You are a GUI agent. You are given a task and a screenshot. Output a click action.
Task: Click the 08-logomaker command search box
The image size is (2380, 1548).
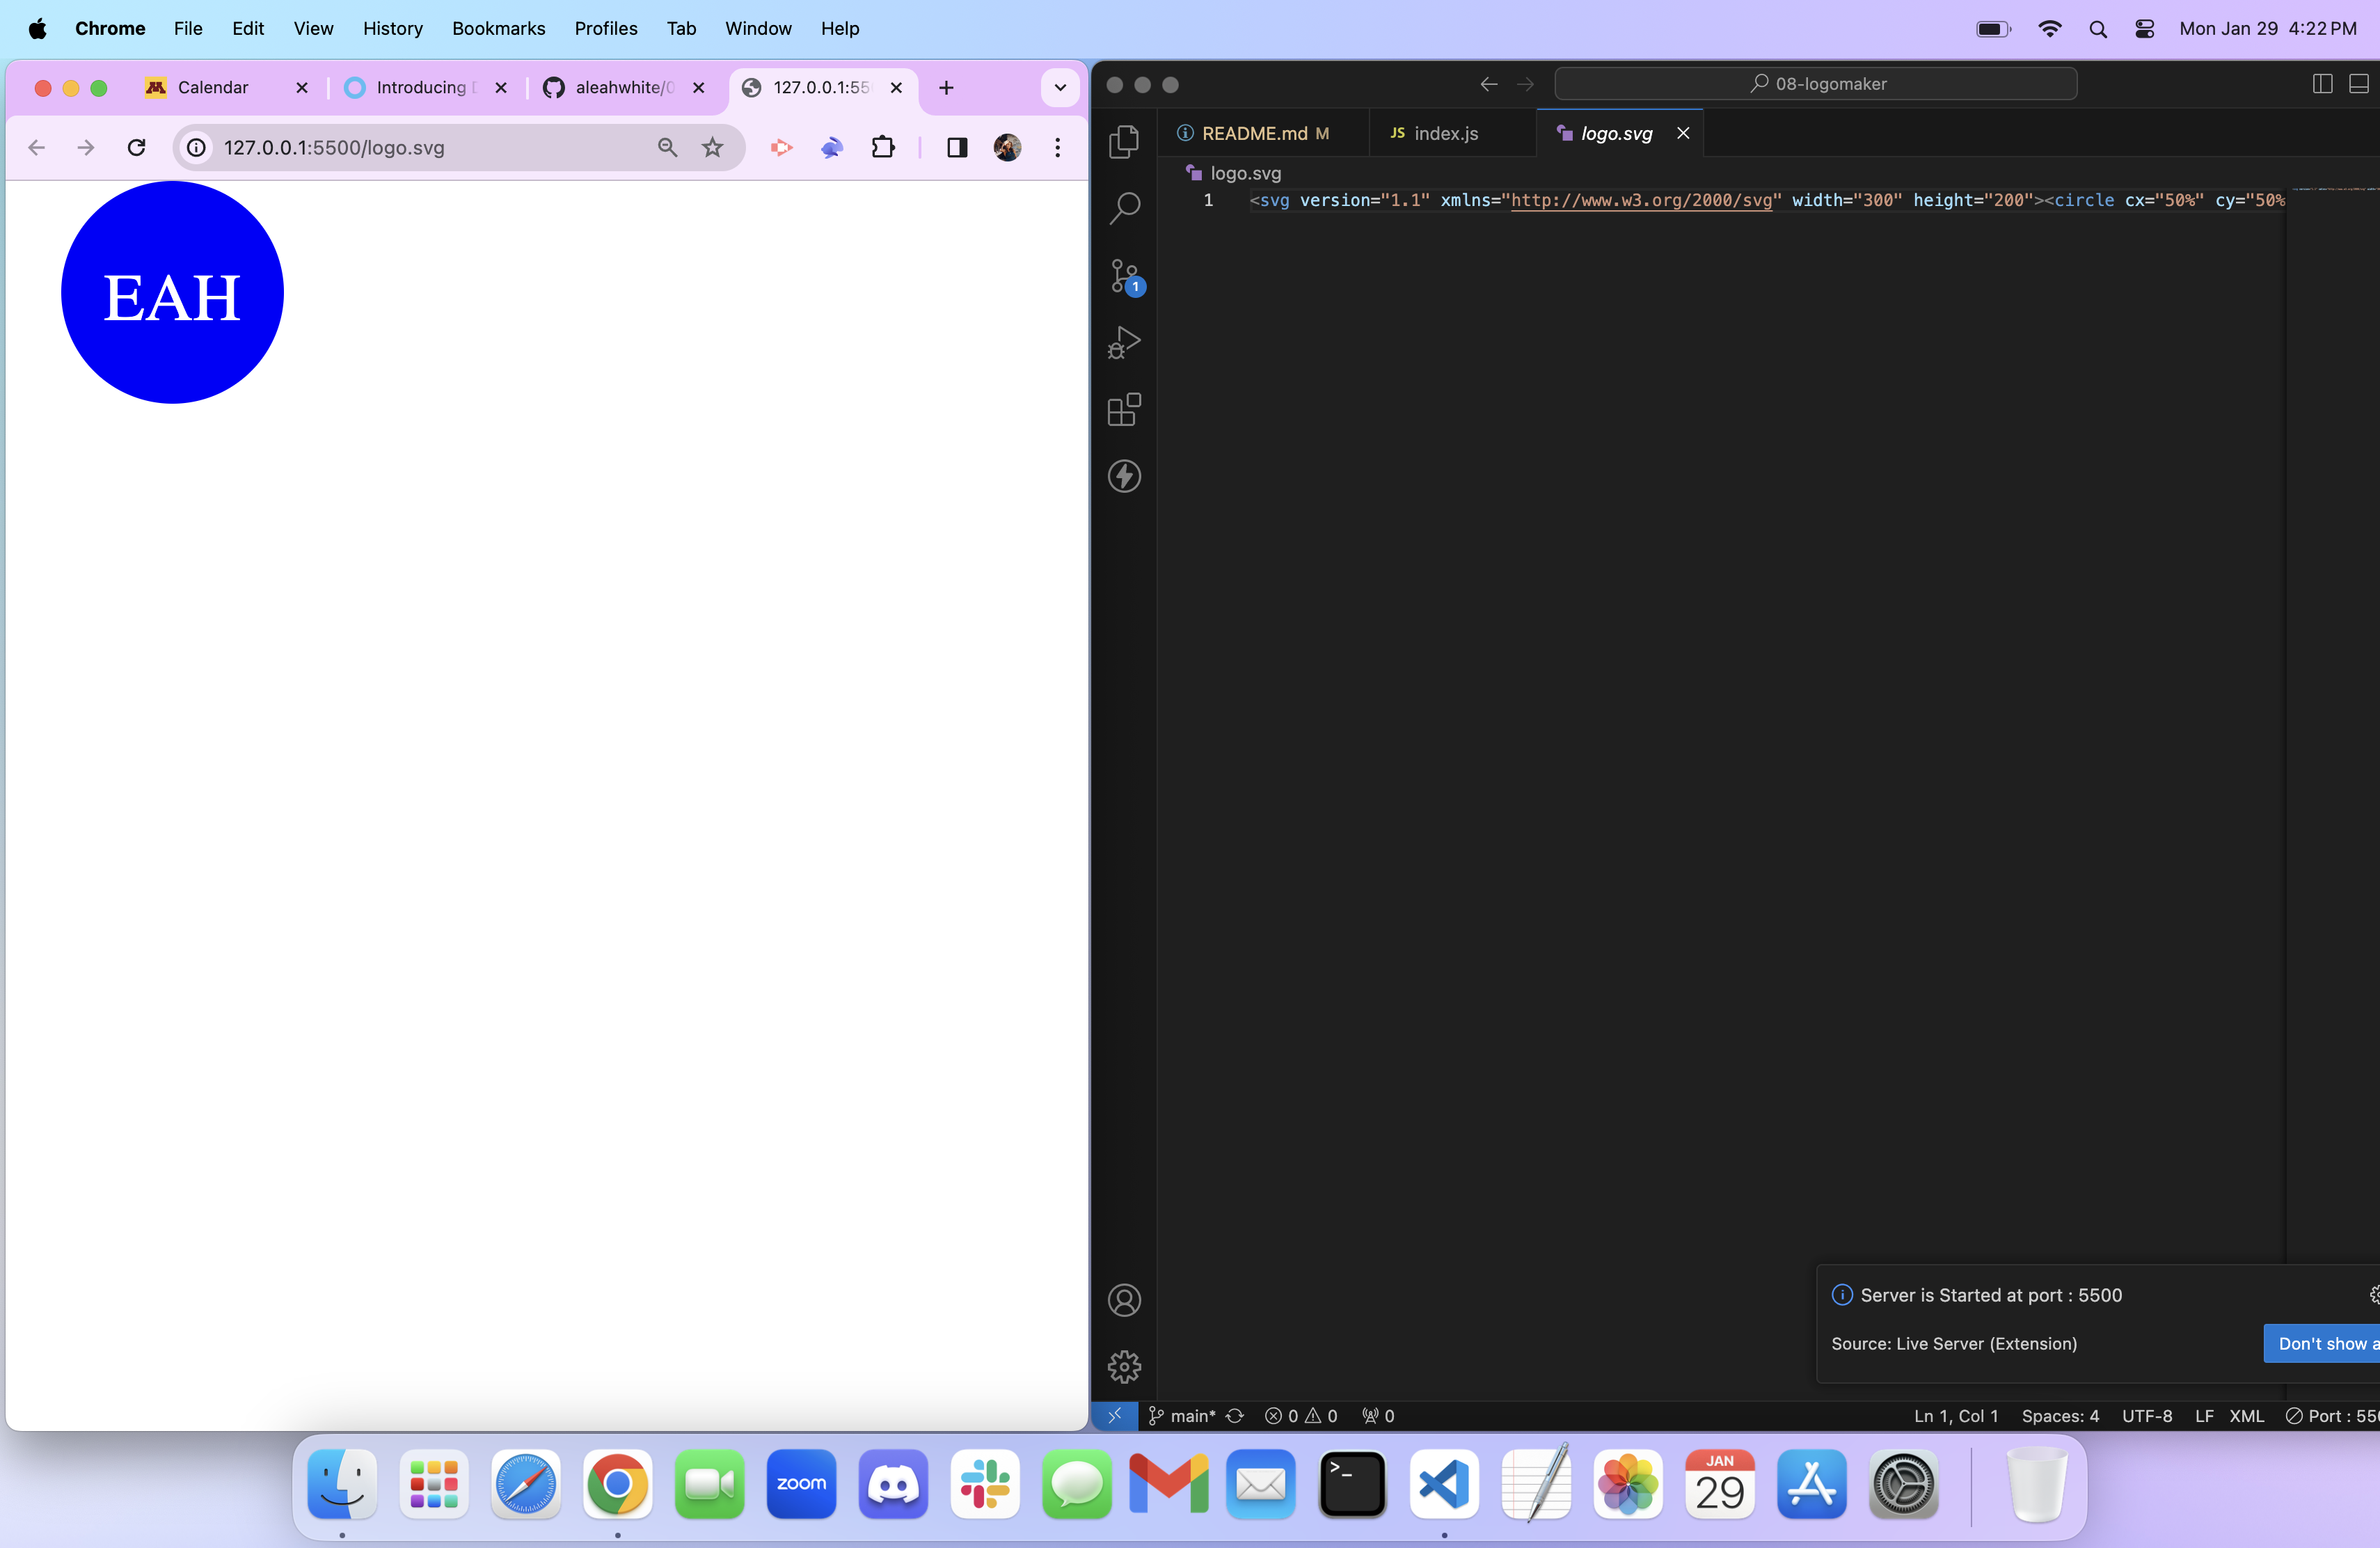coord(1815,84)
